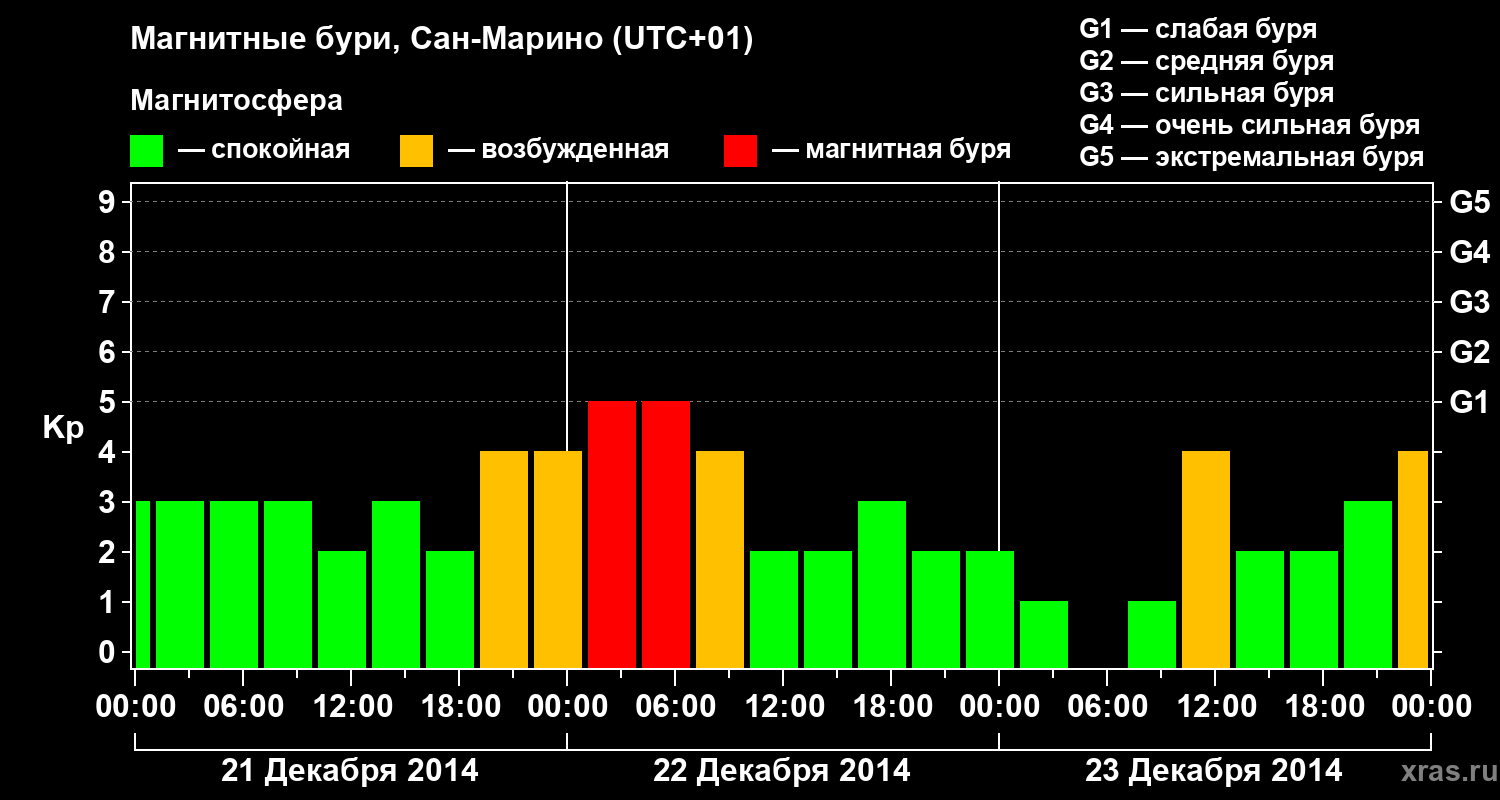This screenshot has height=800, width=1500.
Task: Click the green Kp 3 bar at 18:00 on 22 December
Action: coord(882,584)
